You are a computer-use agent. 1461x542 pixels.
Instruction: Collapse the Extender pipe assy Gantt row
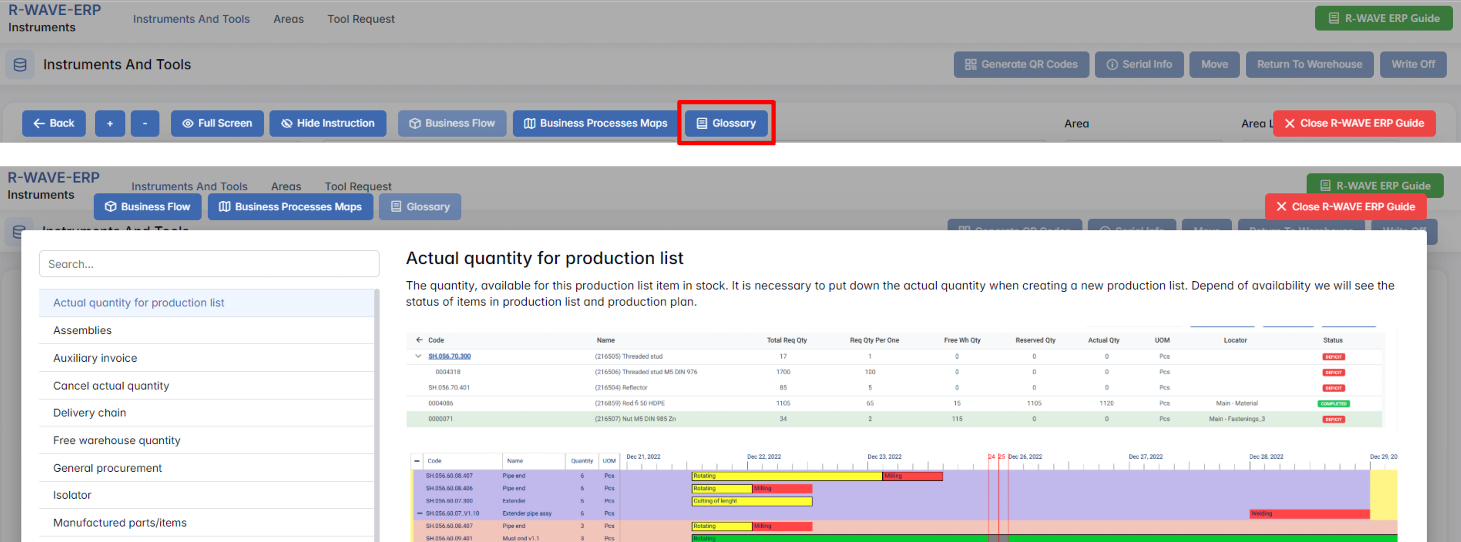coord(420,513)
